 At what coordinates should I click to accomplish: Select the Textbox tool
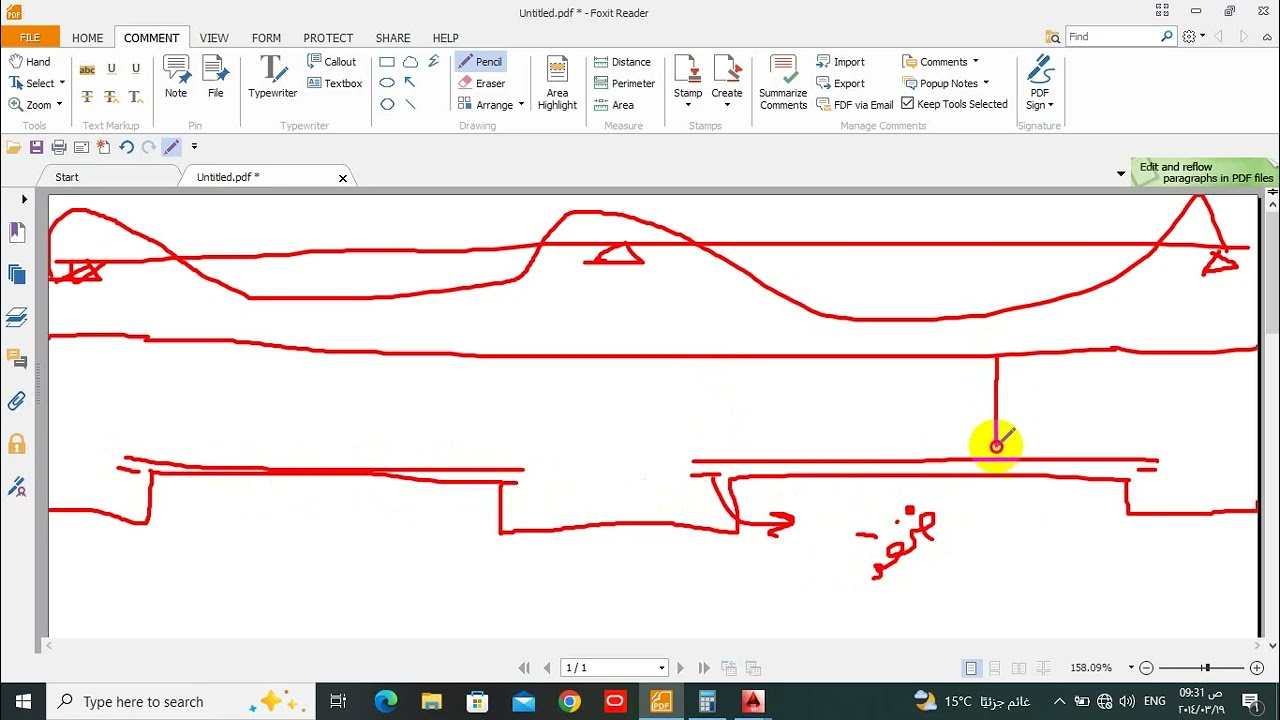(x=335, y=83)
